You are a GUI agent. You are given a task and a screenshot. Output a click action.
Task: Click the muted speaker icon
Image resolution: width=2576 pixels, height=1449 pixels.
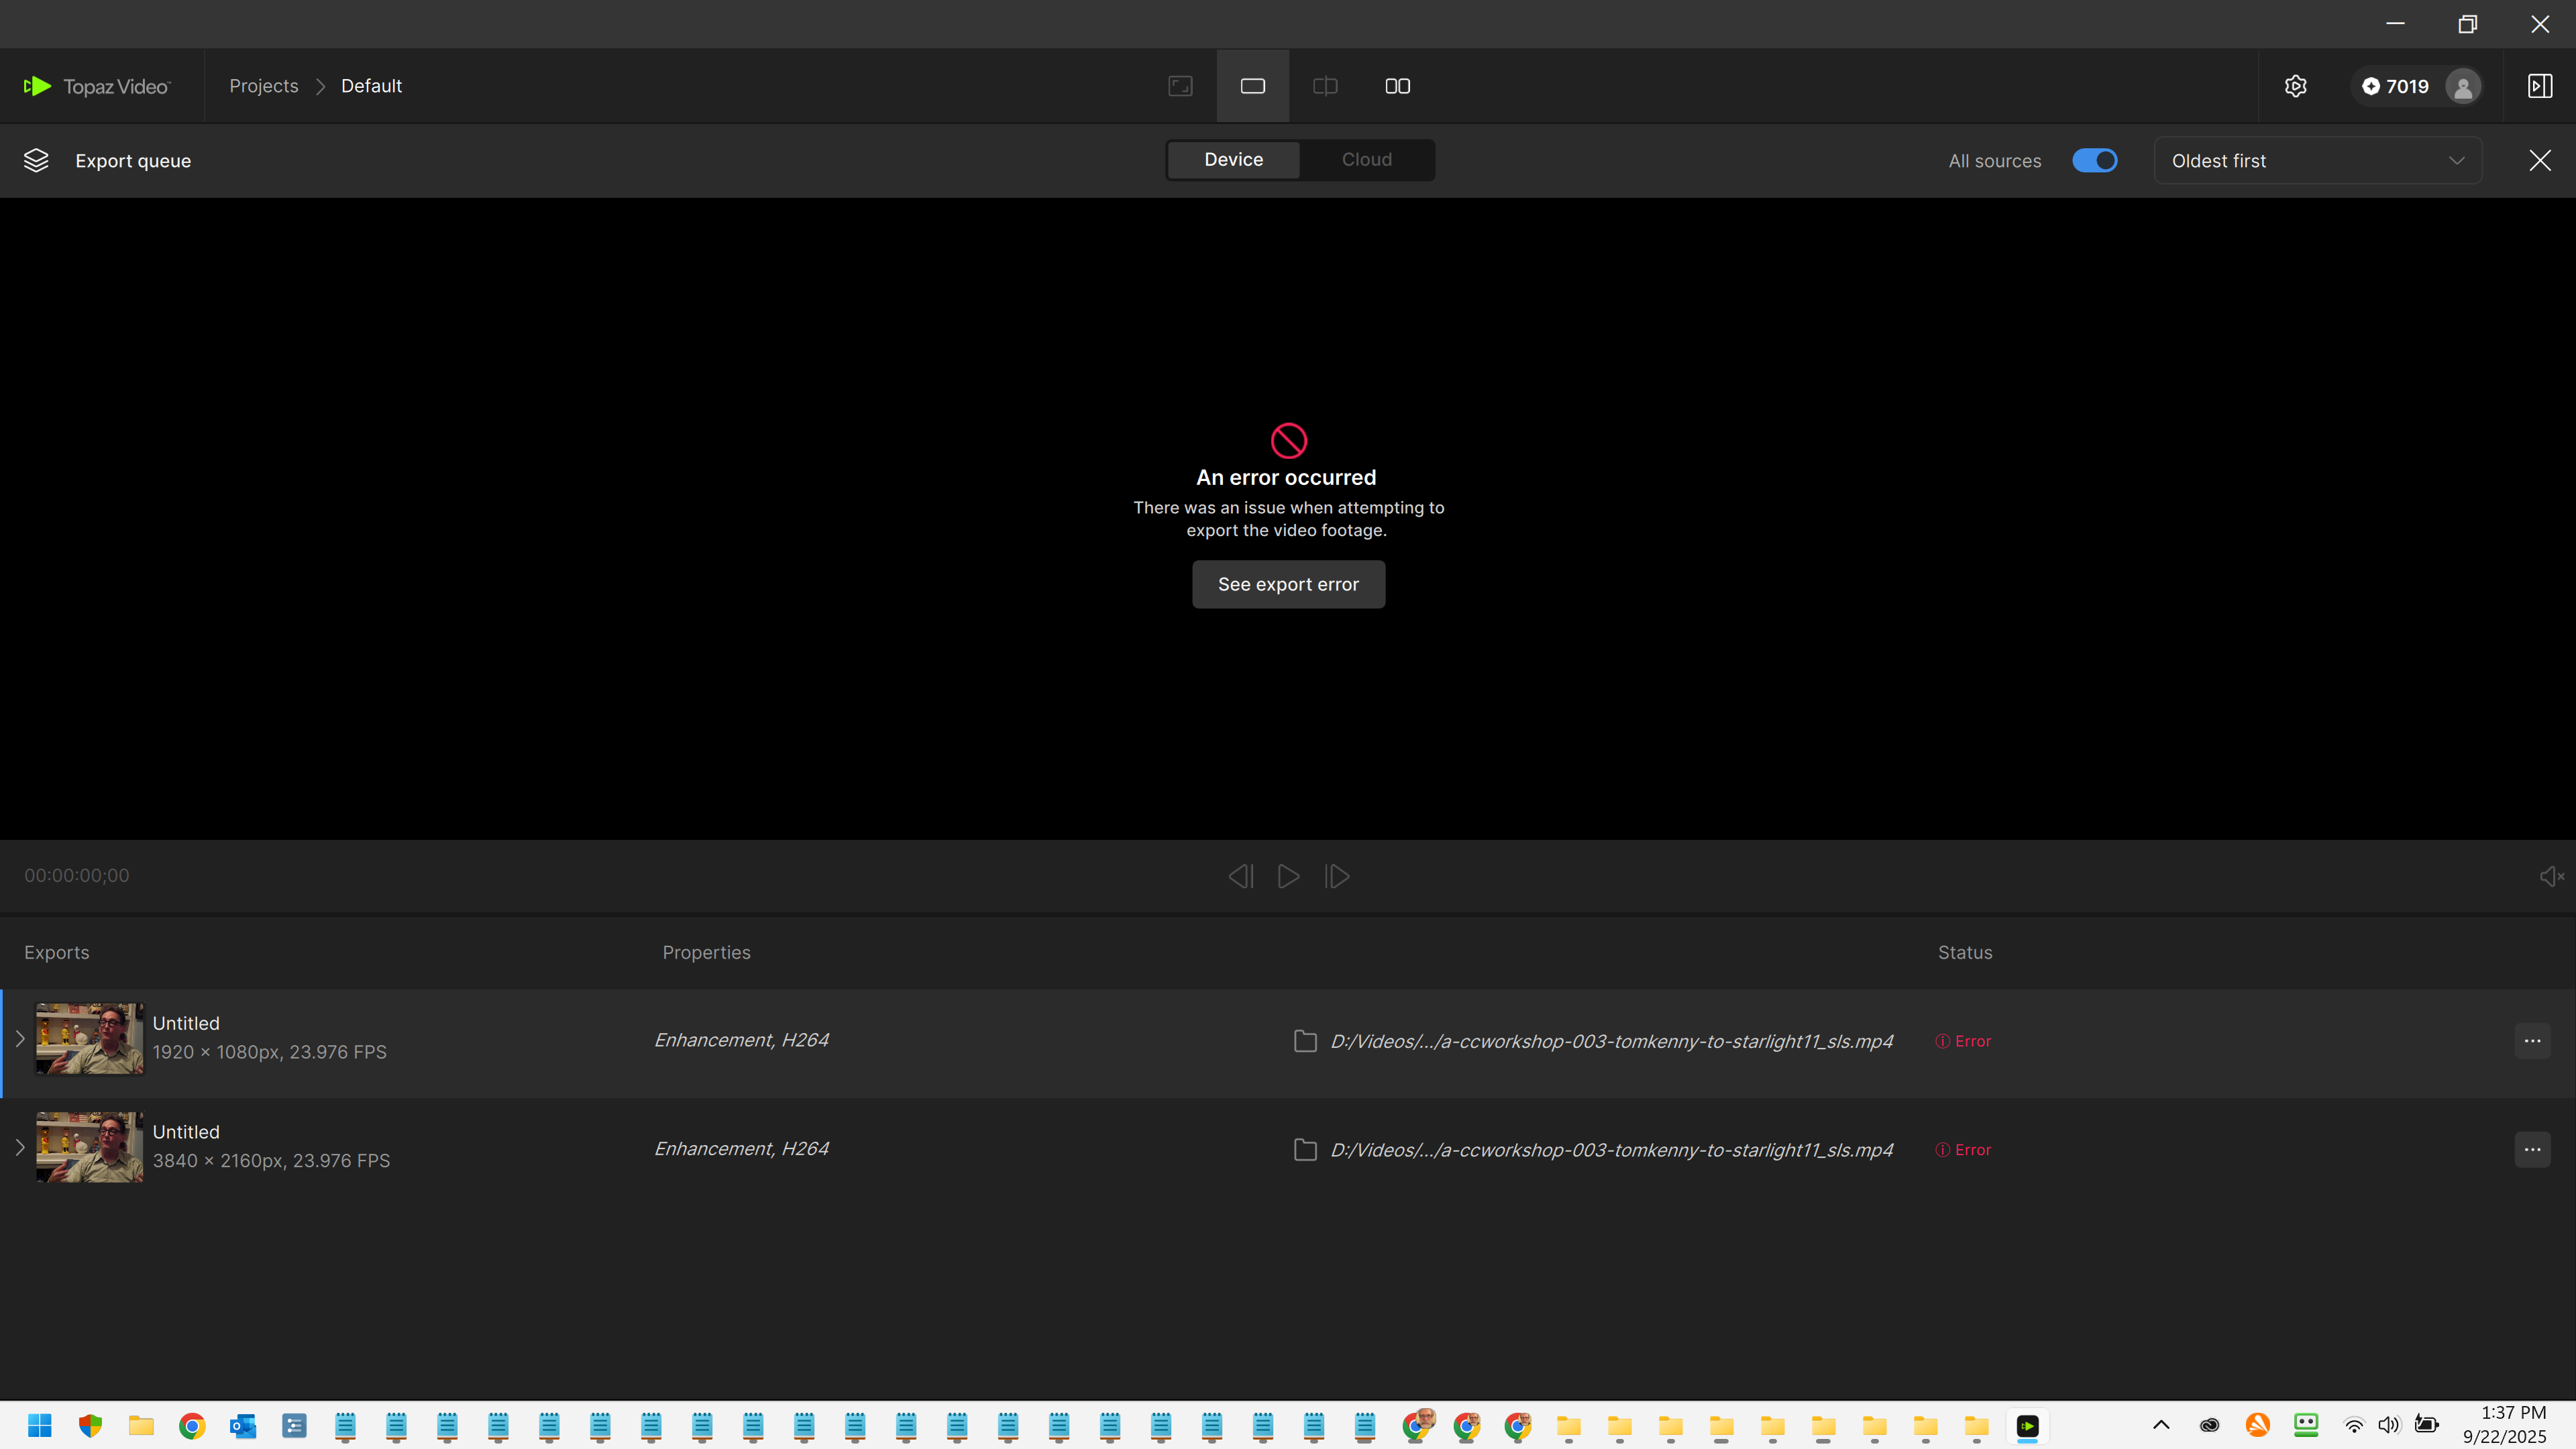tap(2550, 876)
